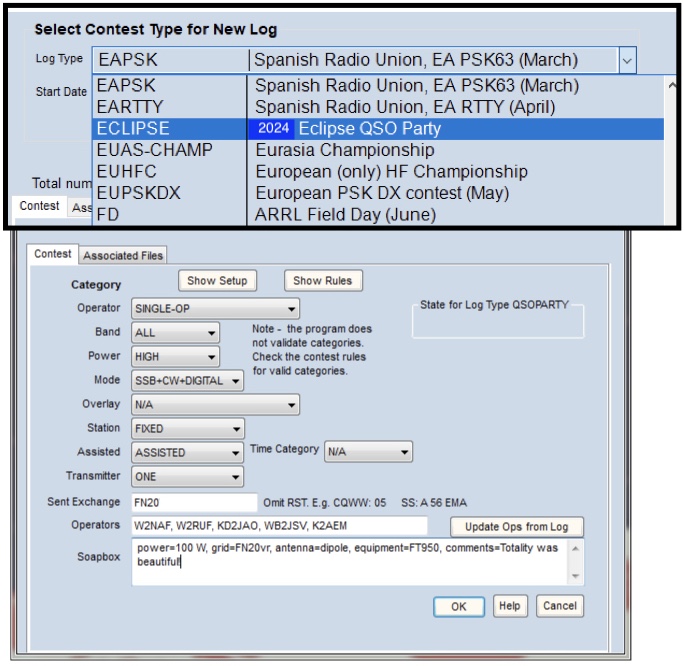Image resolution: width=684 pixels, height=666 pixels.
Task: Click the Show Setup button
Action: pos(218,281)
